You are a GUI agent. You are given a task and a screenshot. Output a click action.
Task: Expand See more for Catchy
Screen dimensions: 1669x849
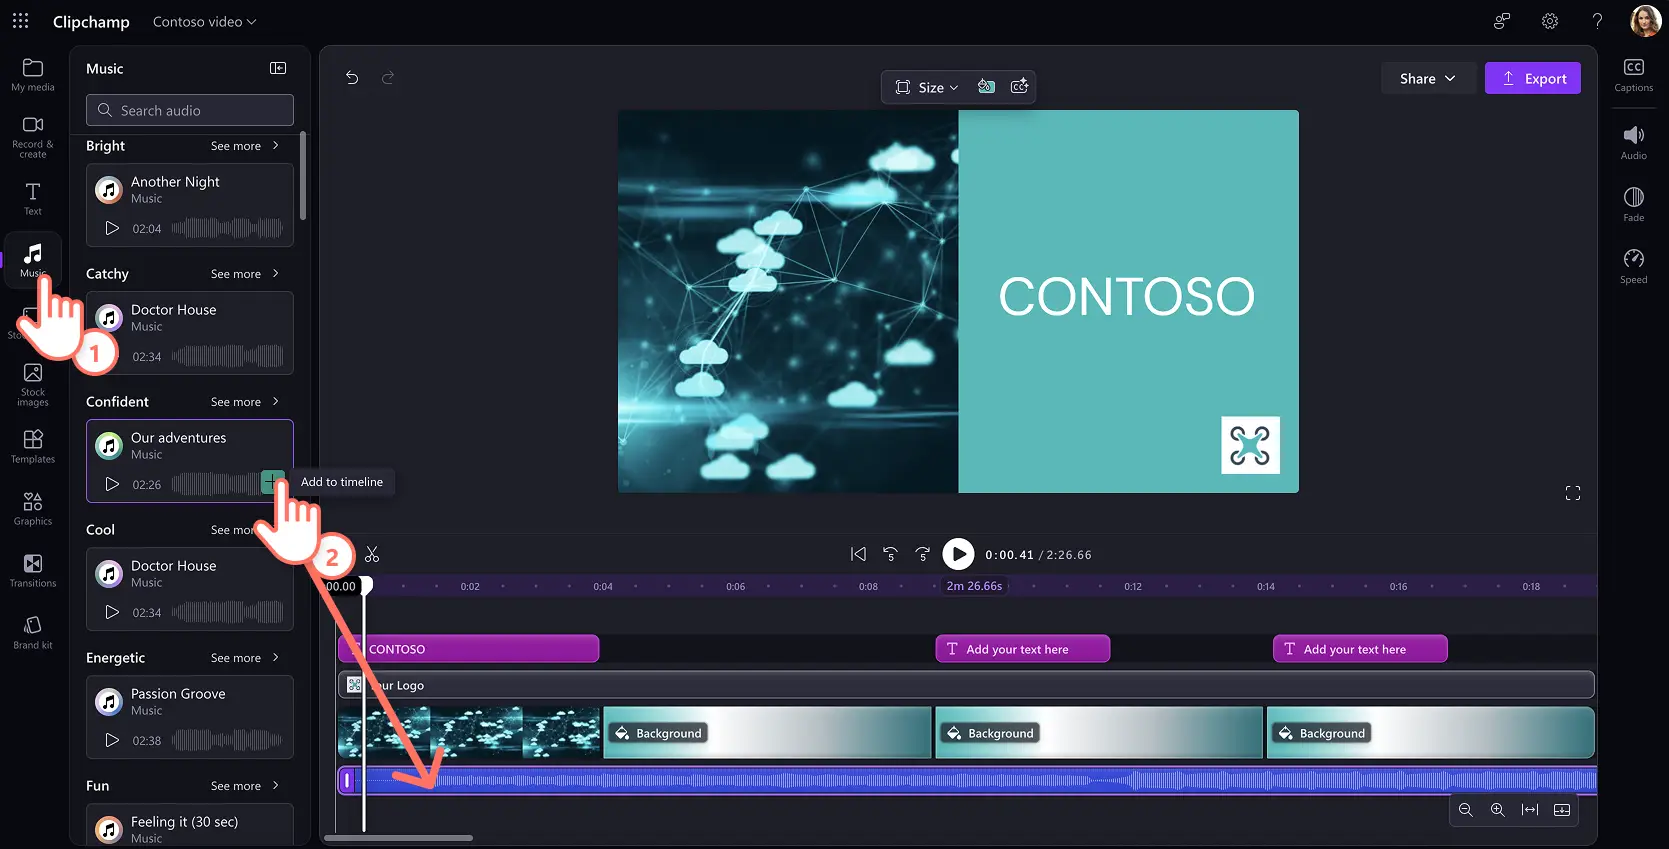click(245, 274)
